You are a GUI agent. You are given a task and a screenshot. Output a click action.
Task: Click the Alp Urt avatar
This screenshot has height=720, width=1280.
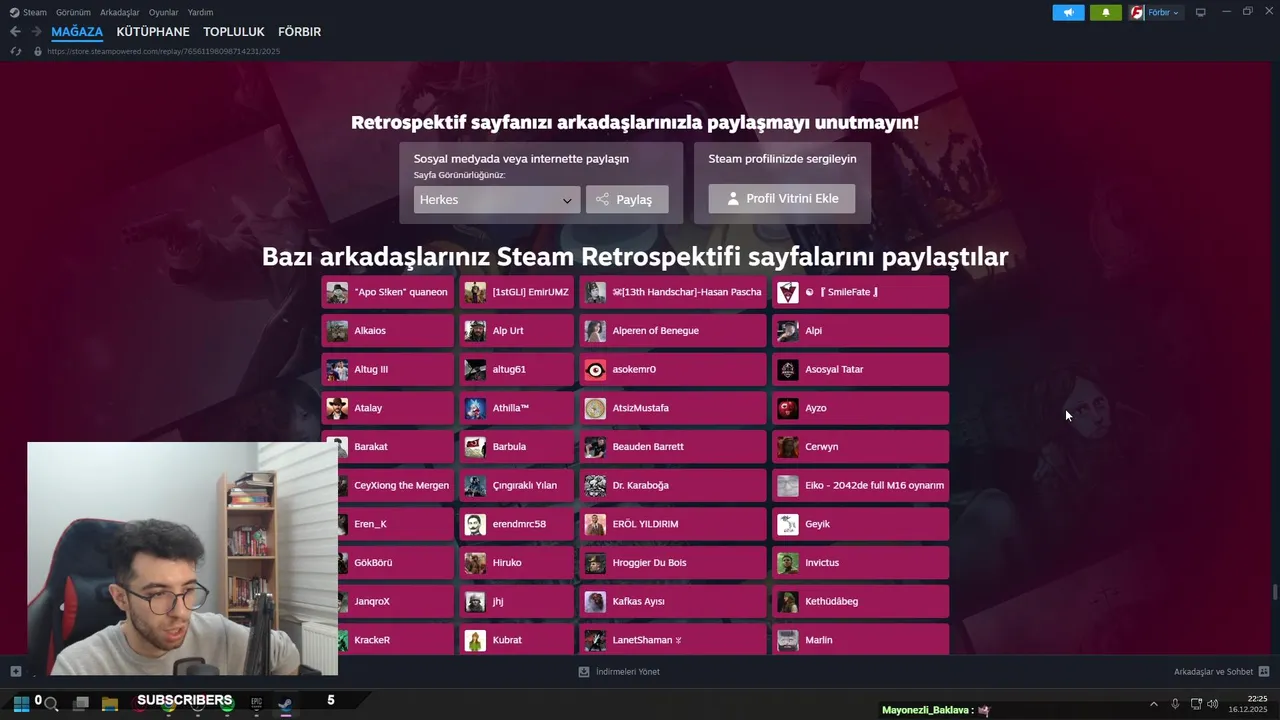click(x=476, y=331)
